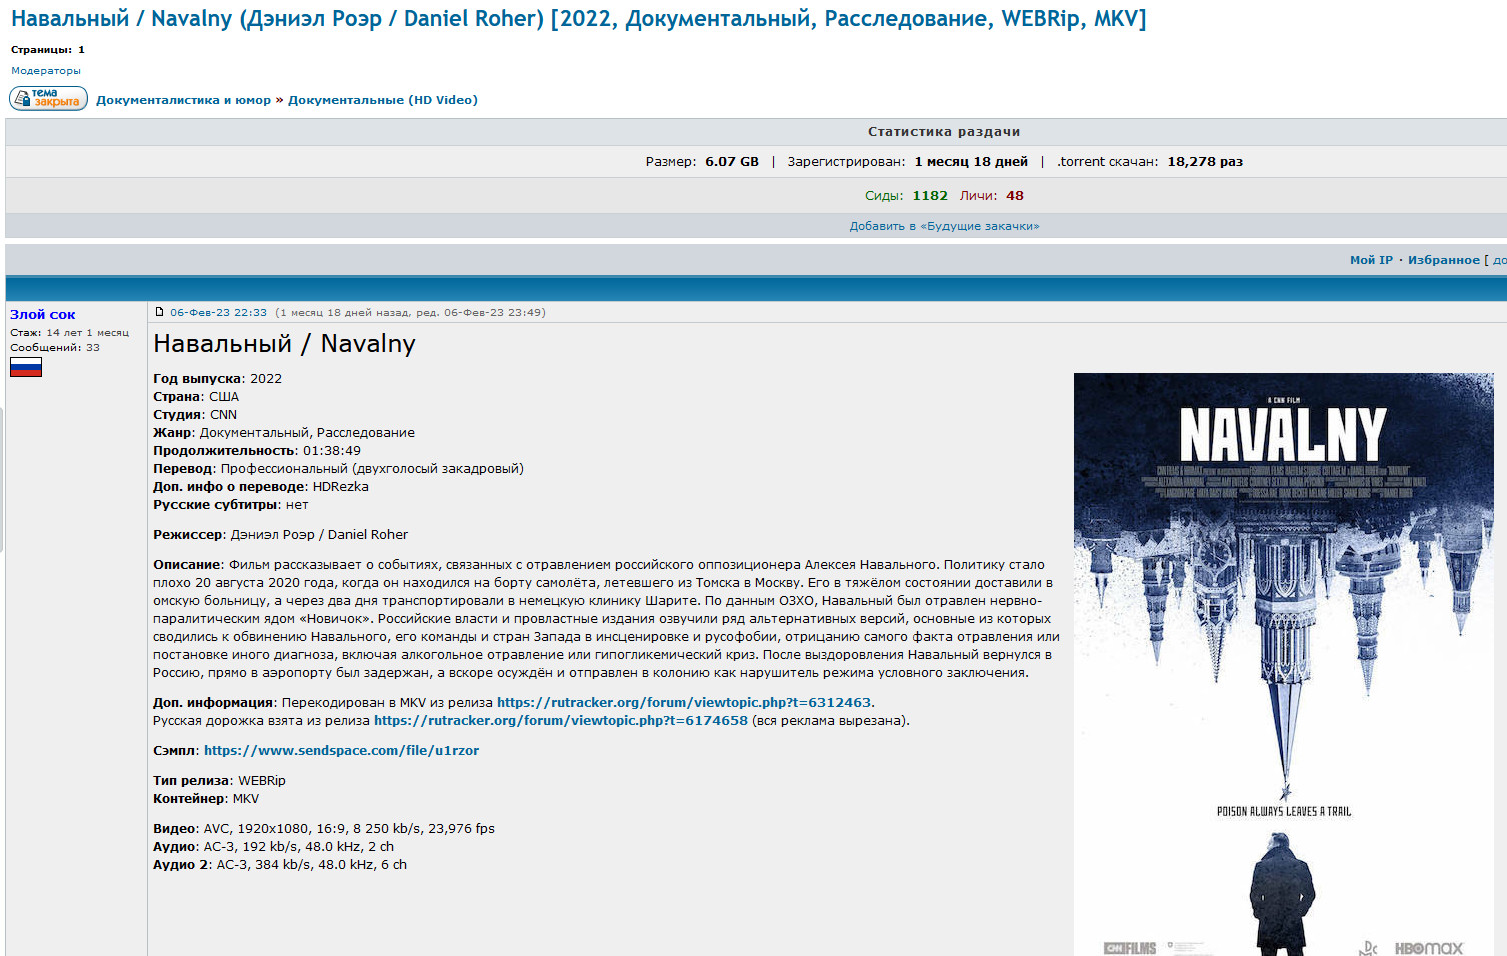The height and width of the screenshot is (956, 1507).
Task: Click the grey handle on left page edge
Action: (x=2, y=480)
